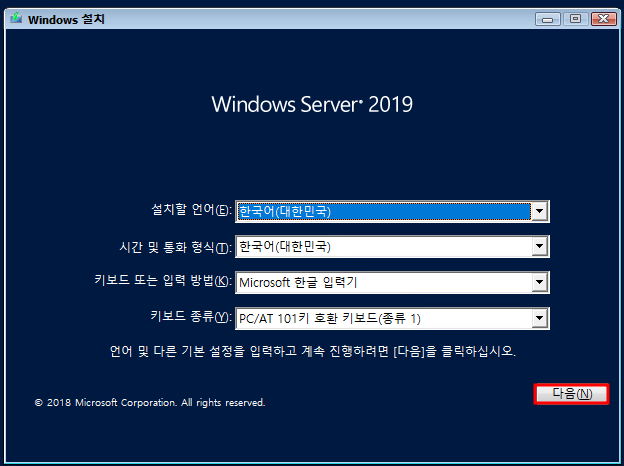
Task: Click the 다음(N) button
Action: 571,394
